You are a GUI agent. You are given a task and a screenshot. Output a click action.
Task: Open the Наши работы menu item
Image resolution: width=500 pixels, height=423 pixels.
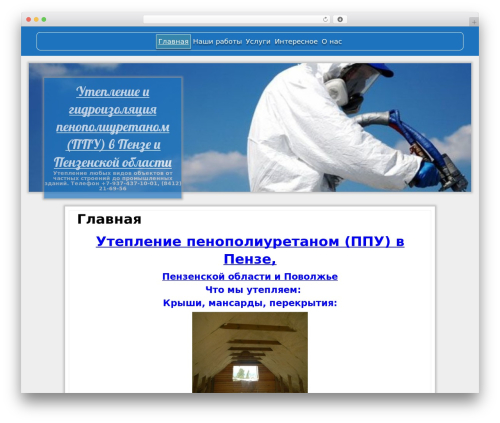click(217, 42)
